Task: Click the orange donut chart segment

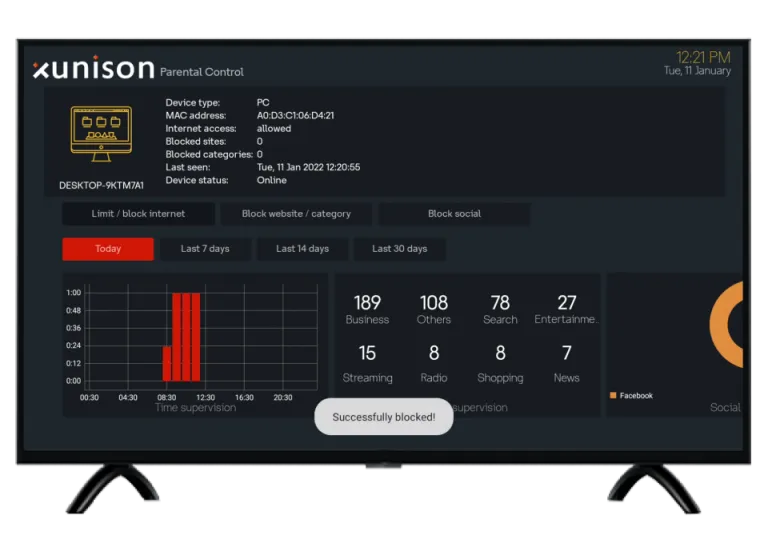Action: pyautogui.click(x=720, y=325)
